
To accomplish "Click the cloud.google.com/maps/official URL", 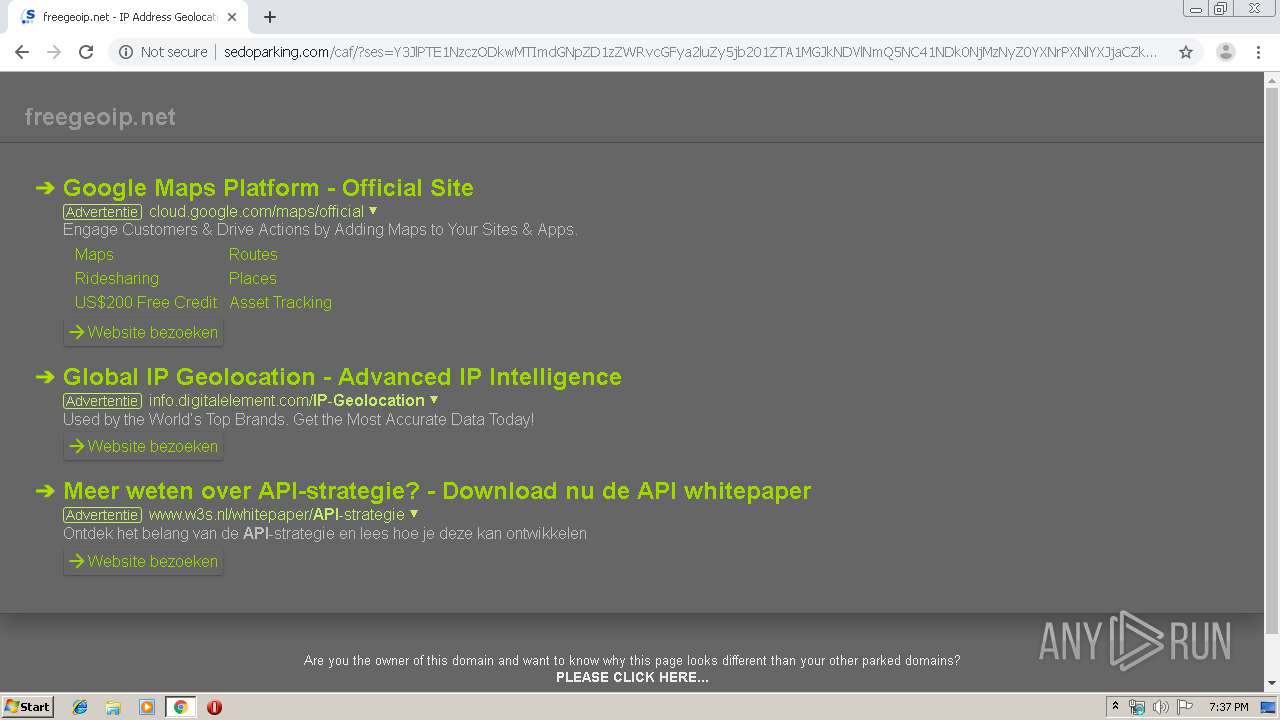I will (x=256, y=212).
